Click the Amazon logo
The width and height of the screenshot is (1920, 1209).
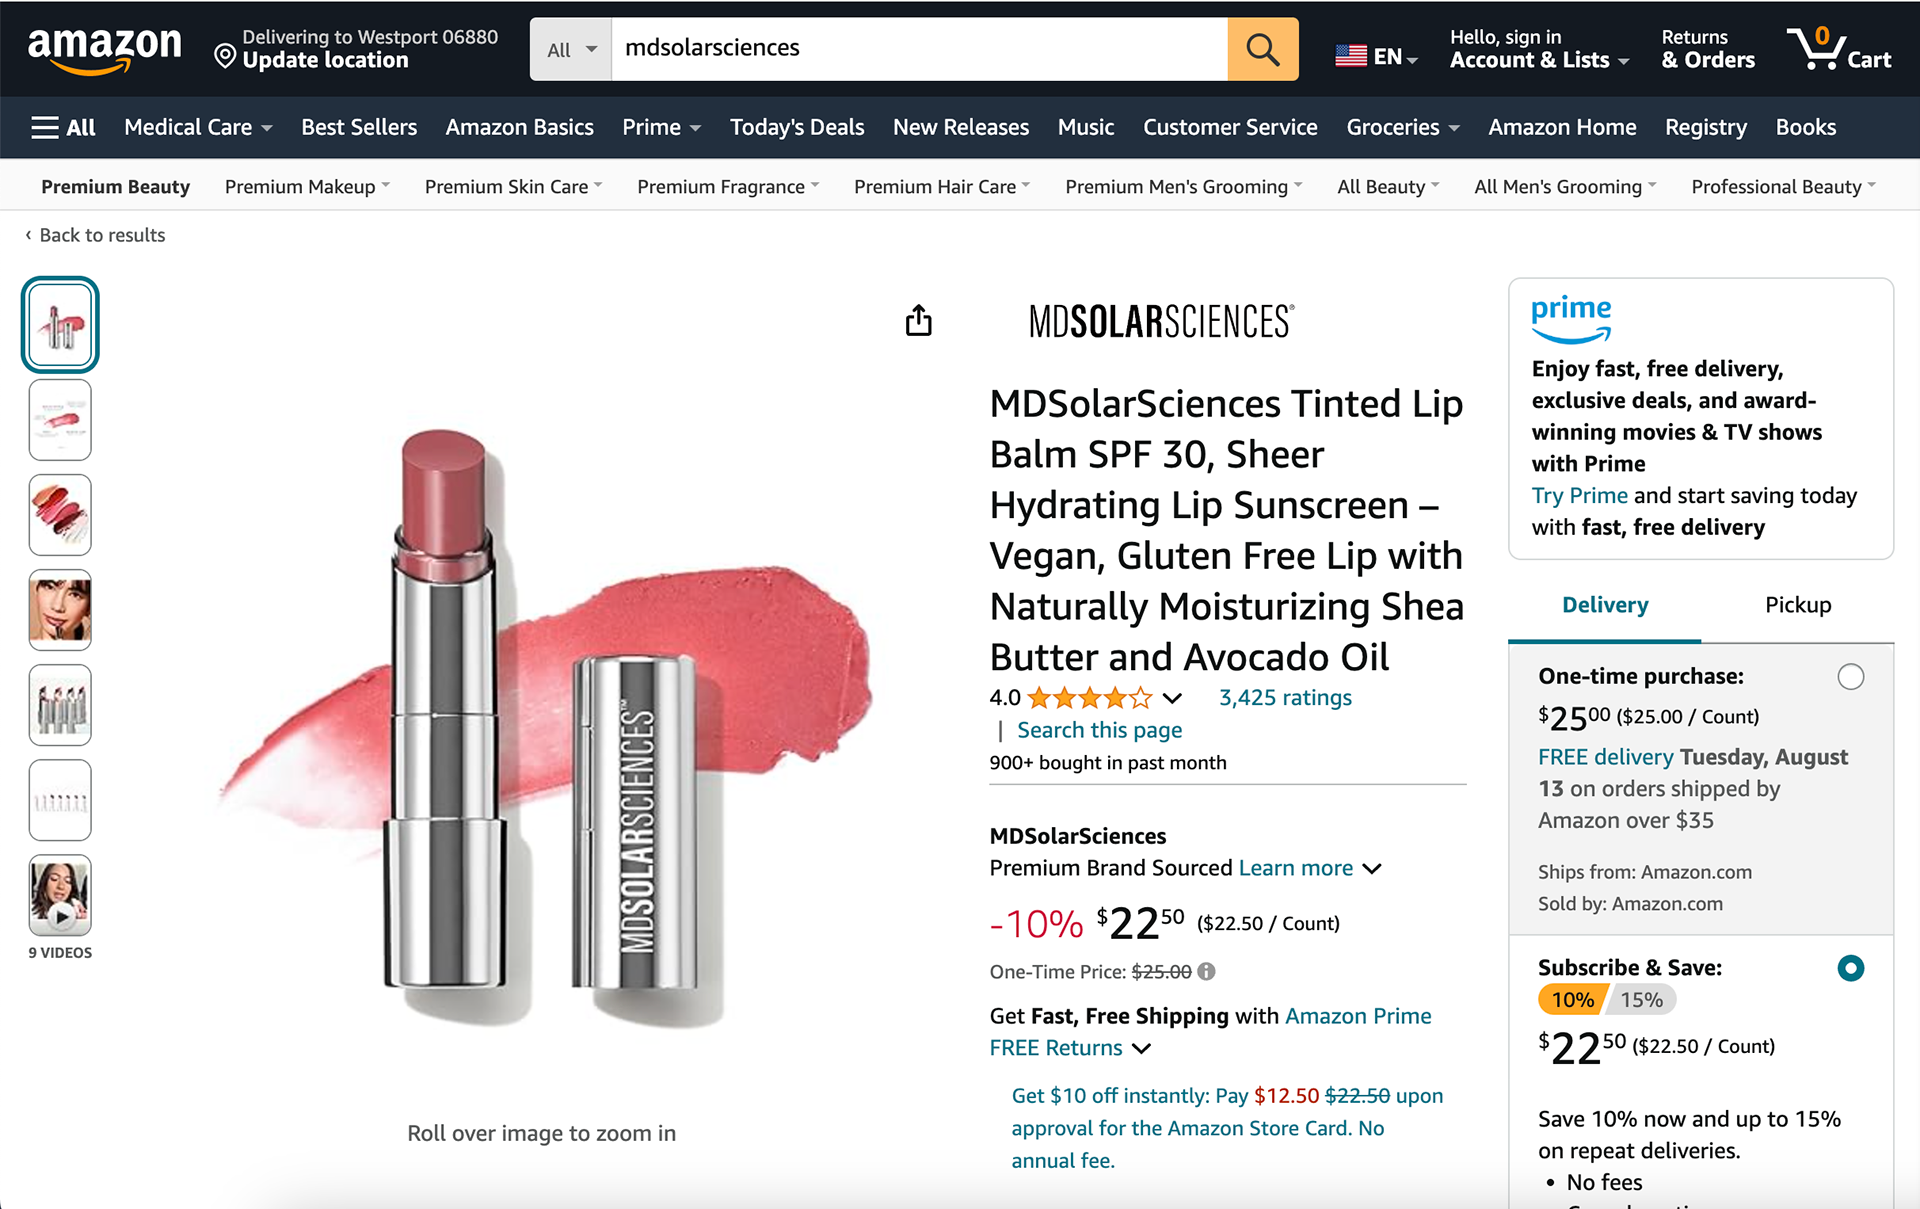[x=104, y=49]
